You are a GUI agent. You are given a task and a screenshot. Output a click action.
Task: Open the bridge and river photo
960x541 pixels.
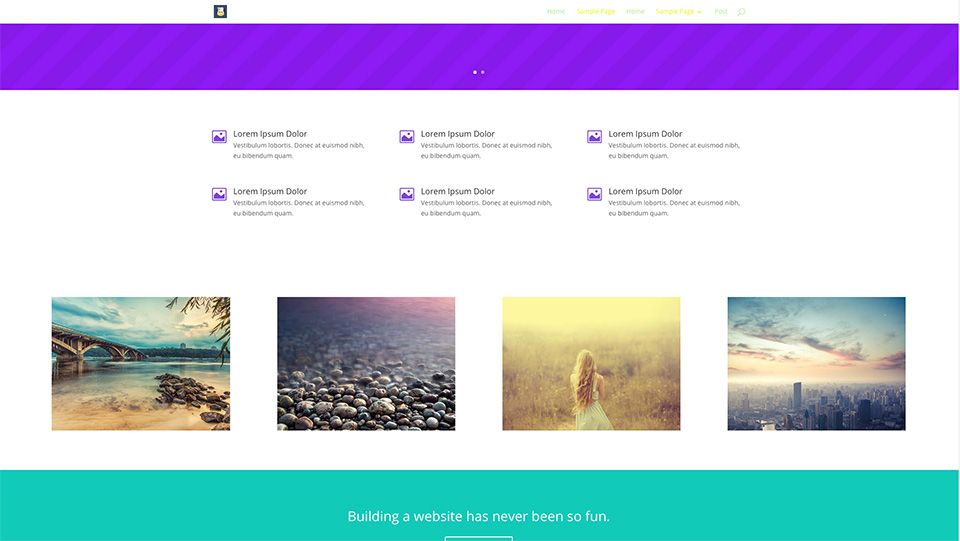point(141,364)
